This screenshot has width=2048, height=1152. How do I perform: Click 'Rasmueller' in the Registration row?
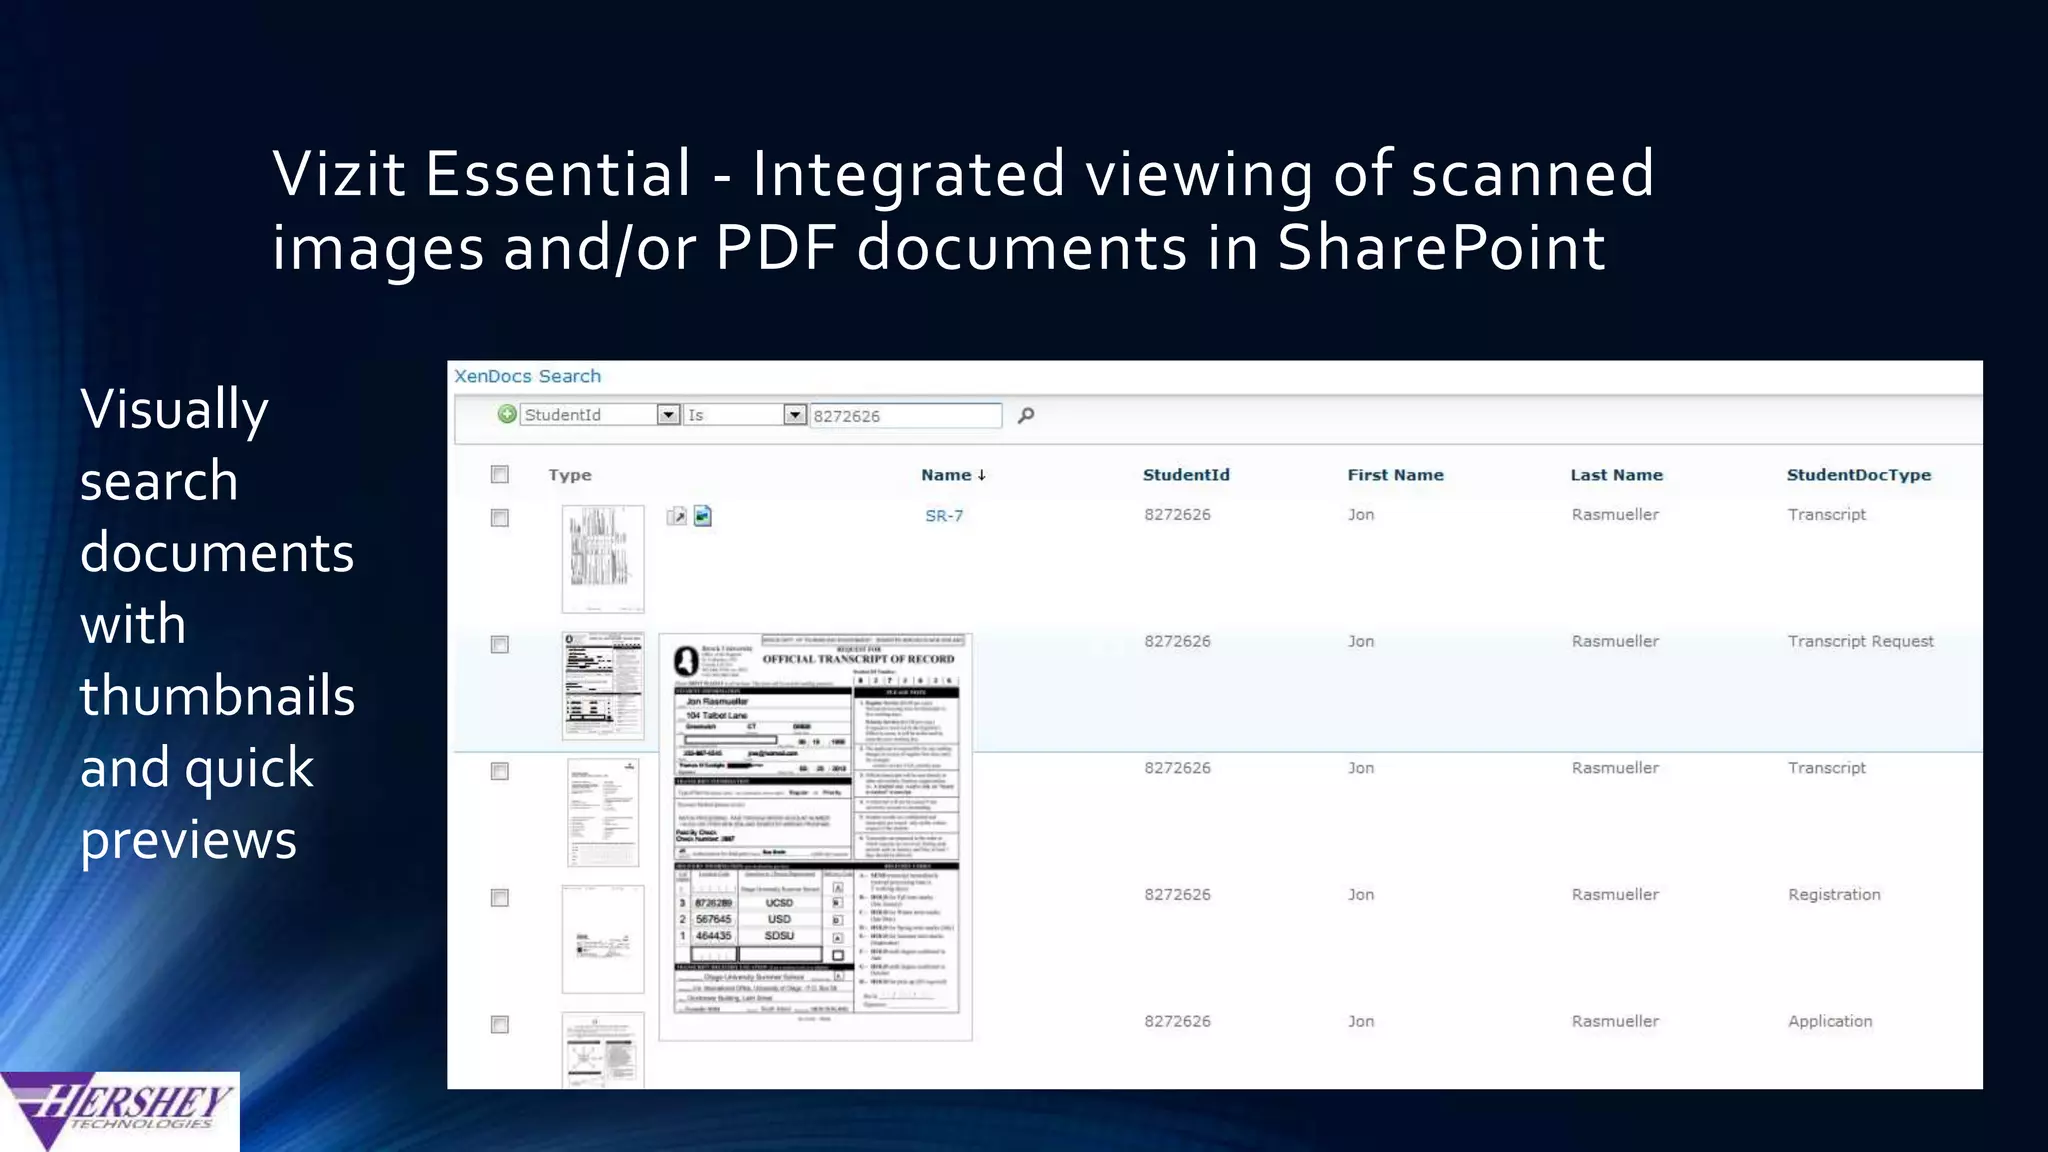1615,894
